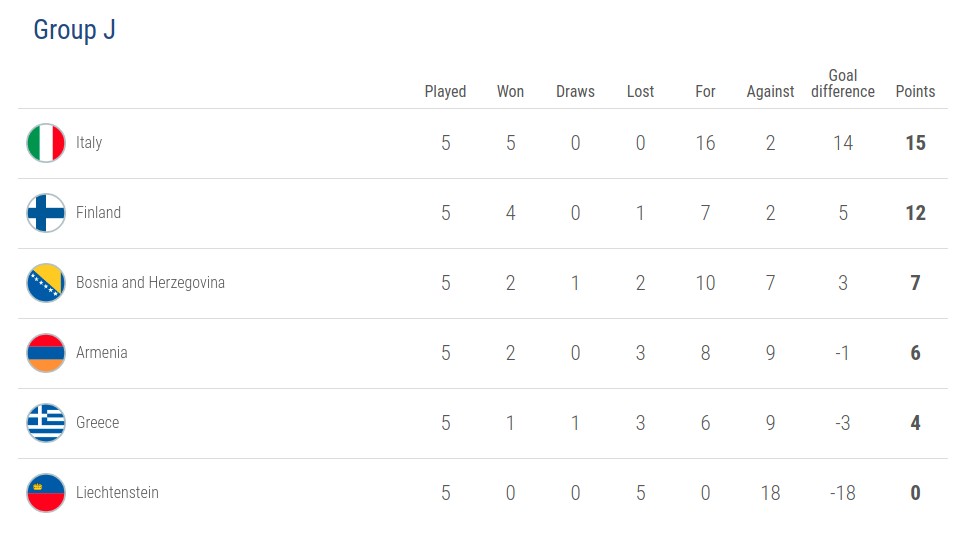Open the Liechtenstein team name

117,493
